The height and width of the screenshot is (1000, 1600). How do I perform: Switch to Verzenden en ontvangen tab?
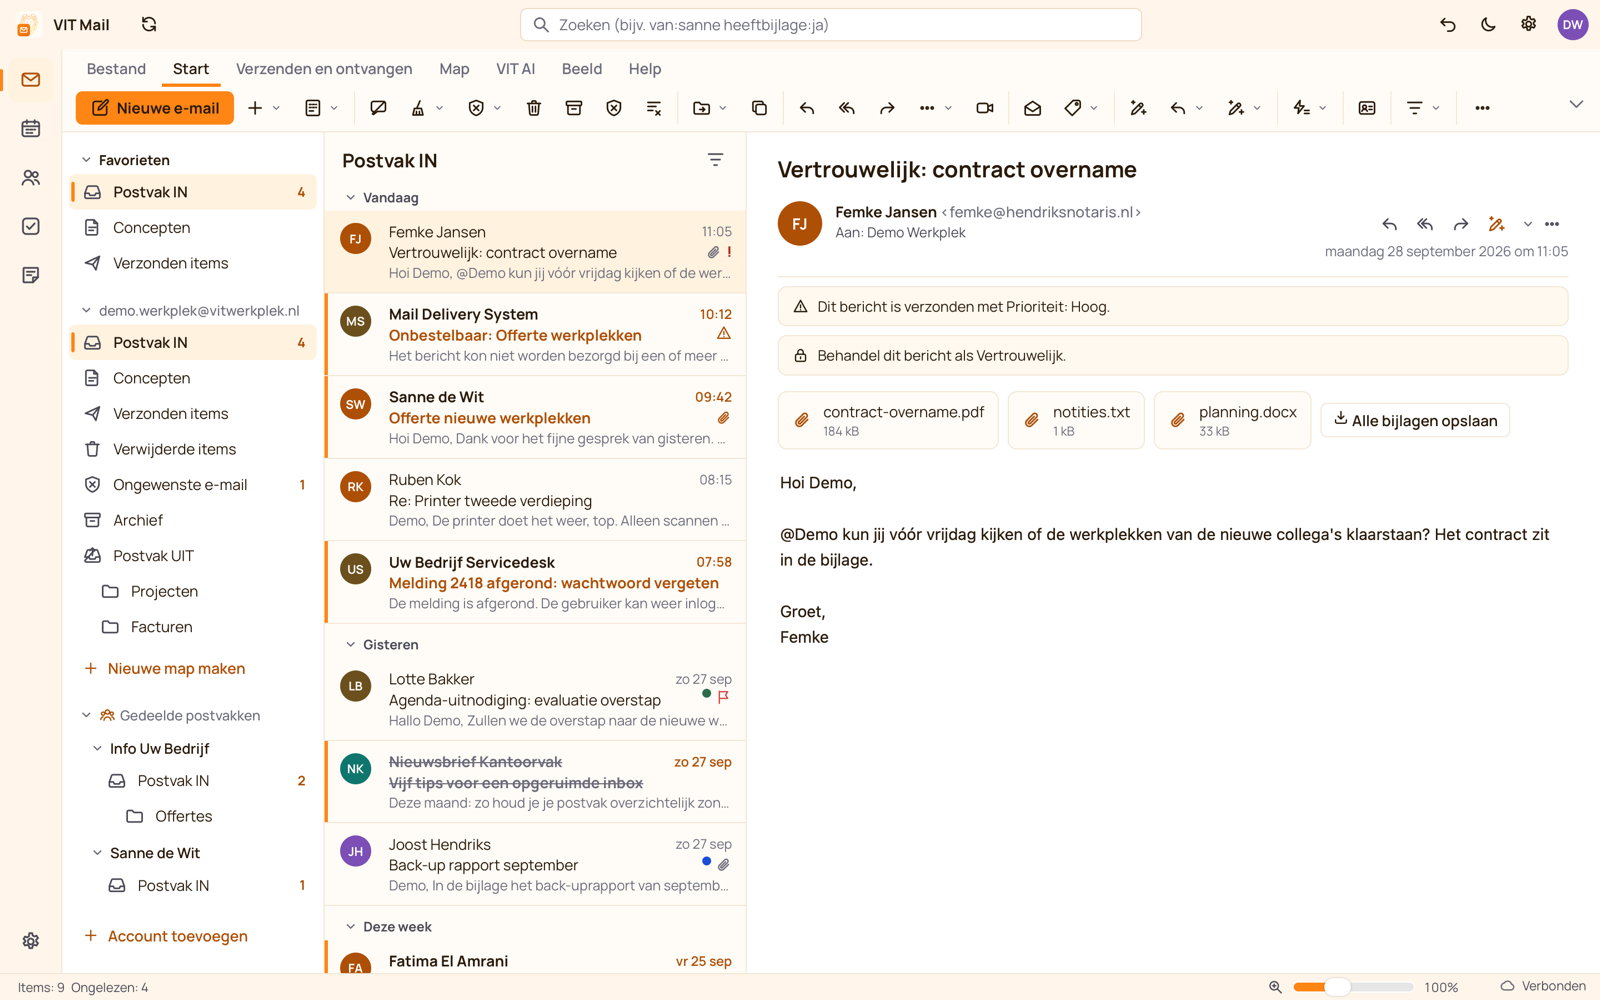[x=324, y=69]
